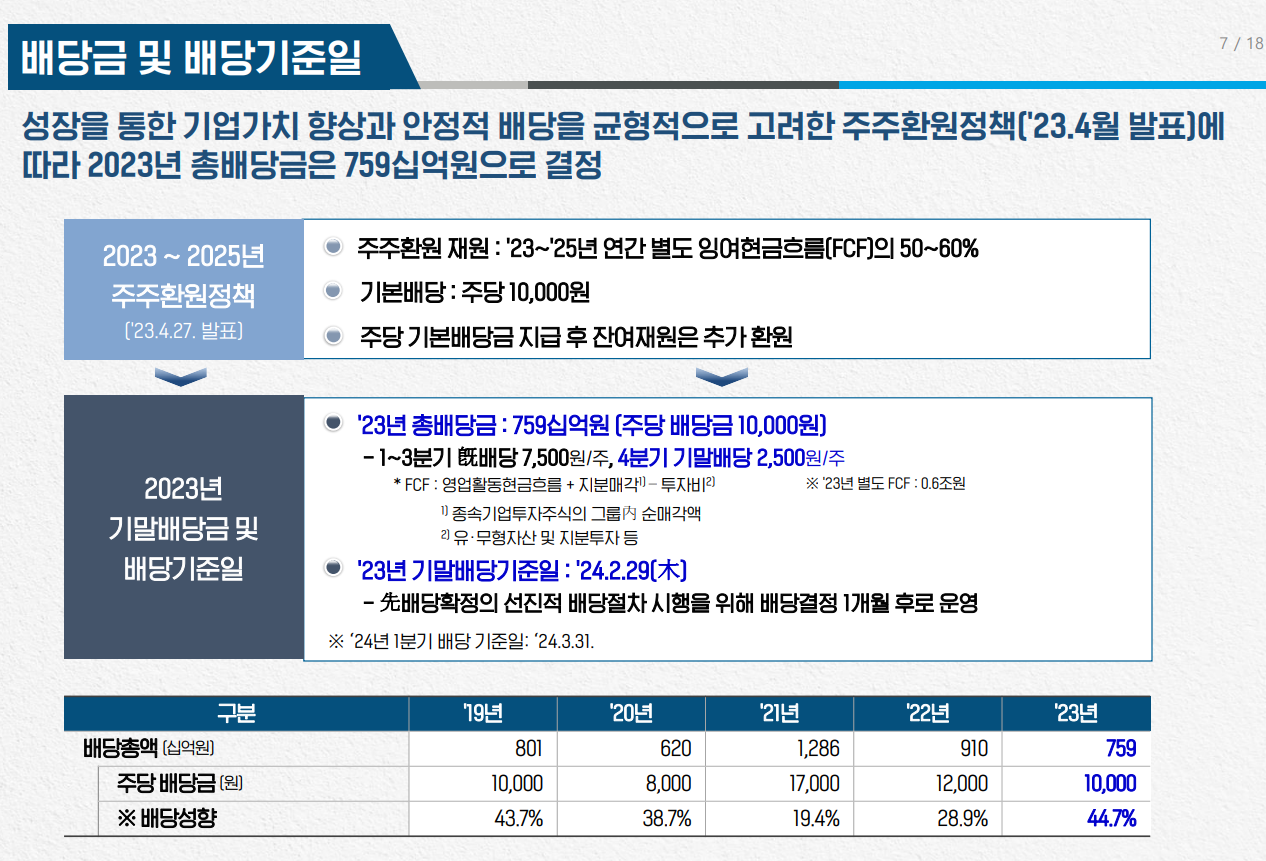Select the 구분 table header cell
Screen dimensions: 1266x861
click(236, 714)
